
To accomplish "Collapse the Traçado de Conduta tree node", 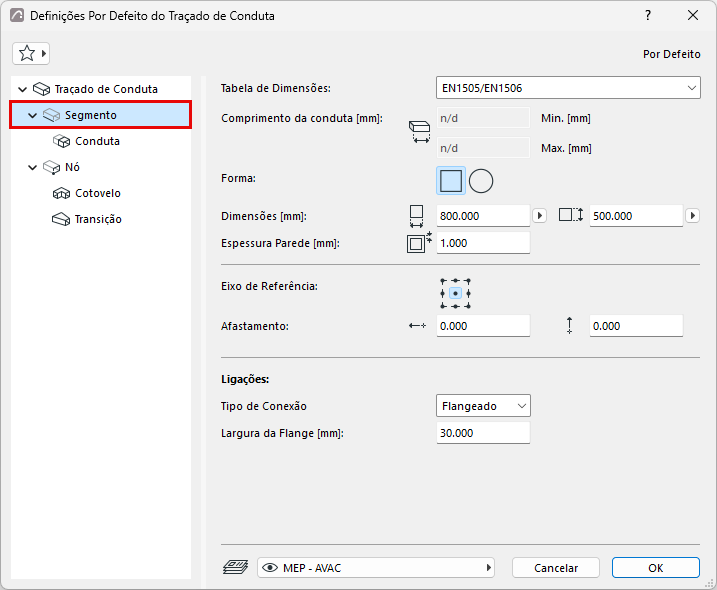I will [22, 89].
